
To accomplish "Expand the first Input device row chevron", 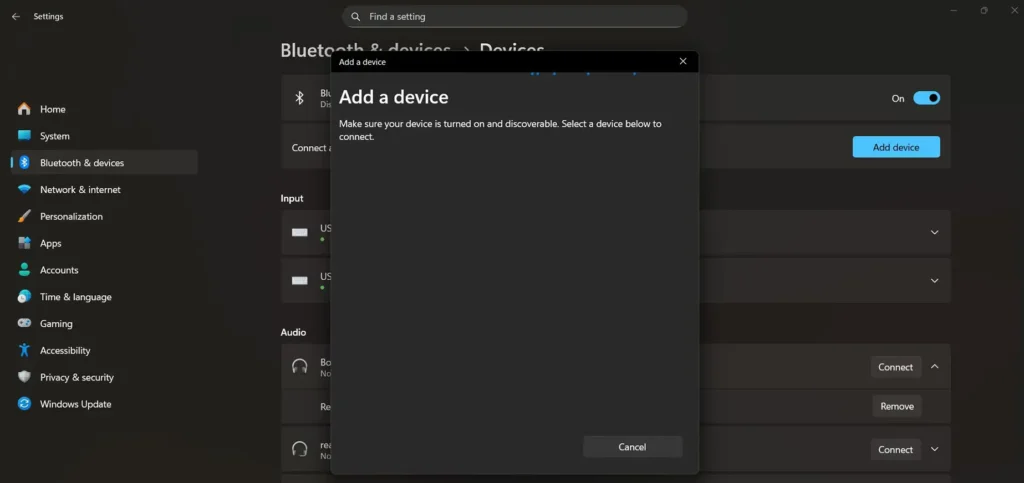I will pos(934,232).
